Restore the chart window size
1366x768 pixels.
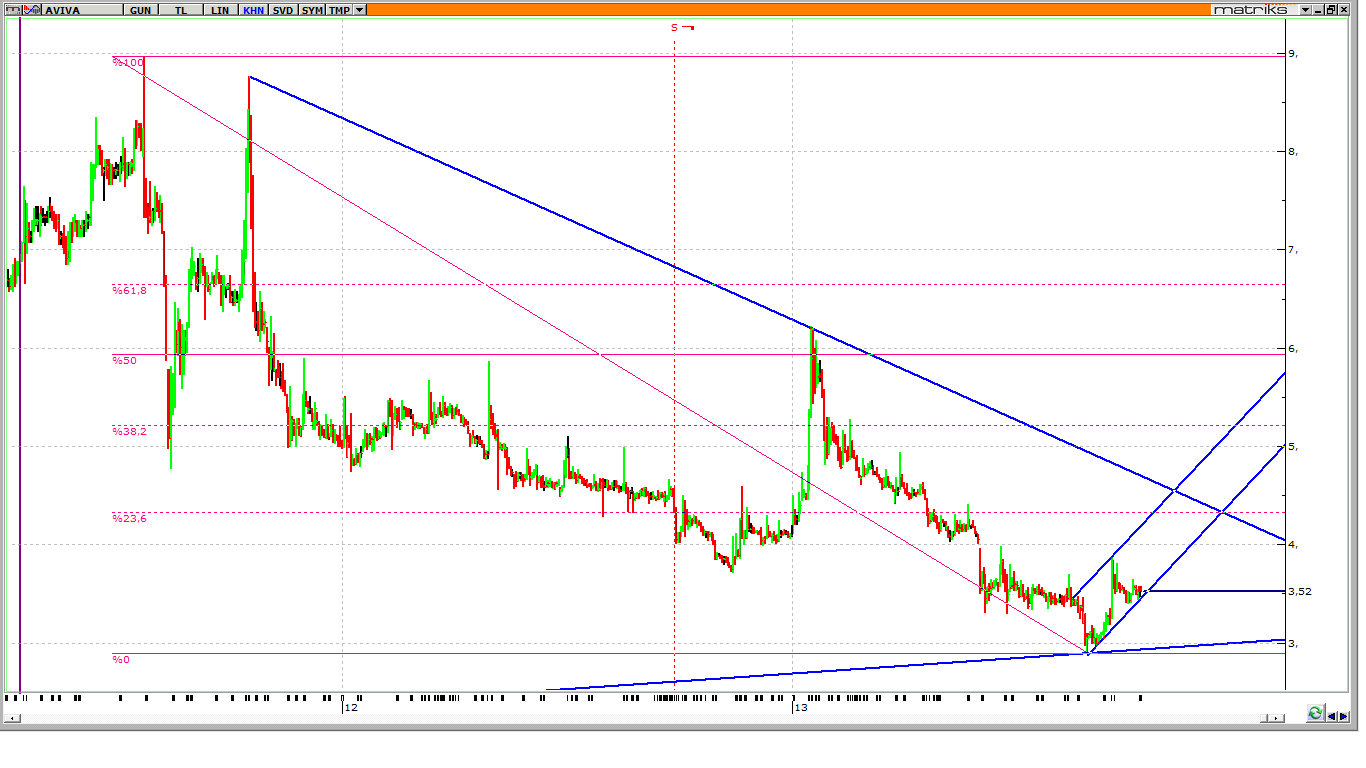click(x=1332, y=9)
